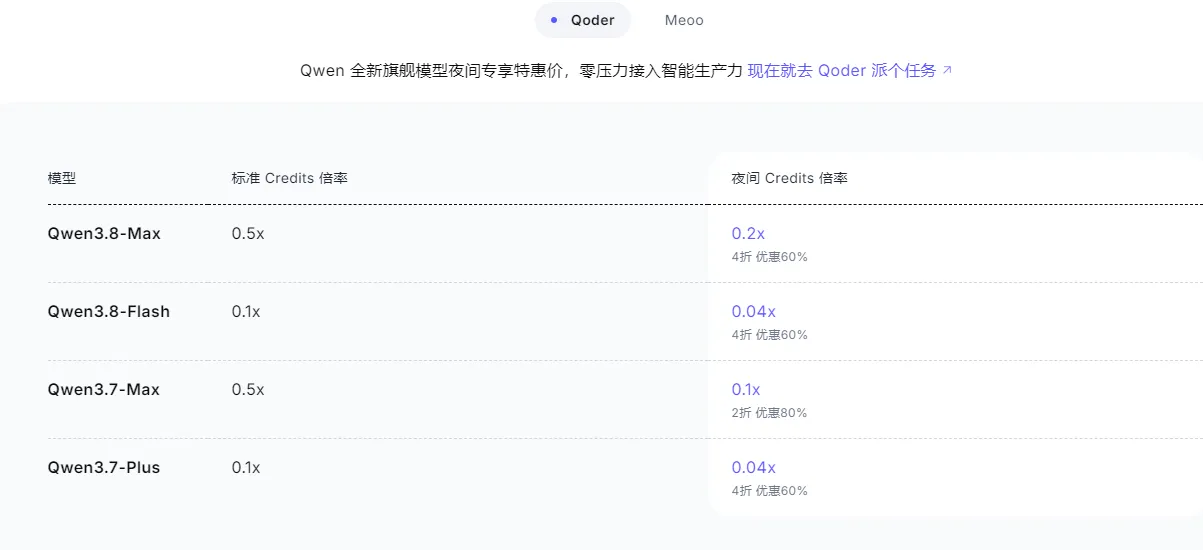Image resolution: width=1203 pixels, height=550 pixels.
Task: Select the Qwen3.8-Max model name
Action: (104, 233)
